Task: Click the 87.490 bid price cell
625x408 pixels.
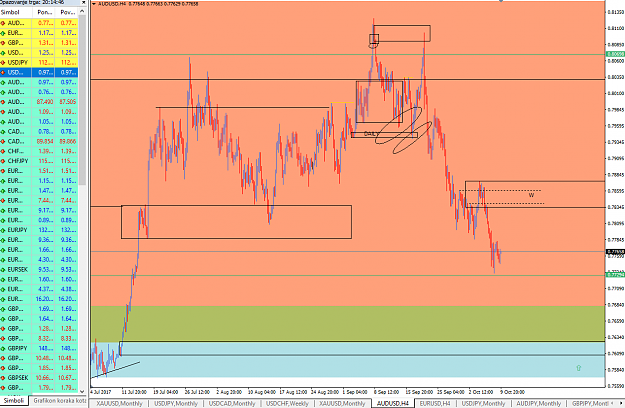Action: pos(45,102)
